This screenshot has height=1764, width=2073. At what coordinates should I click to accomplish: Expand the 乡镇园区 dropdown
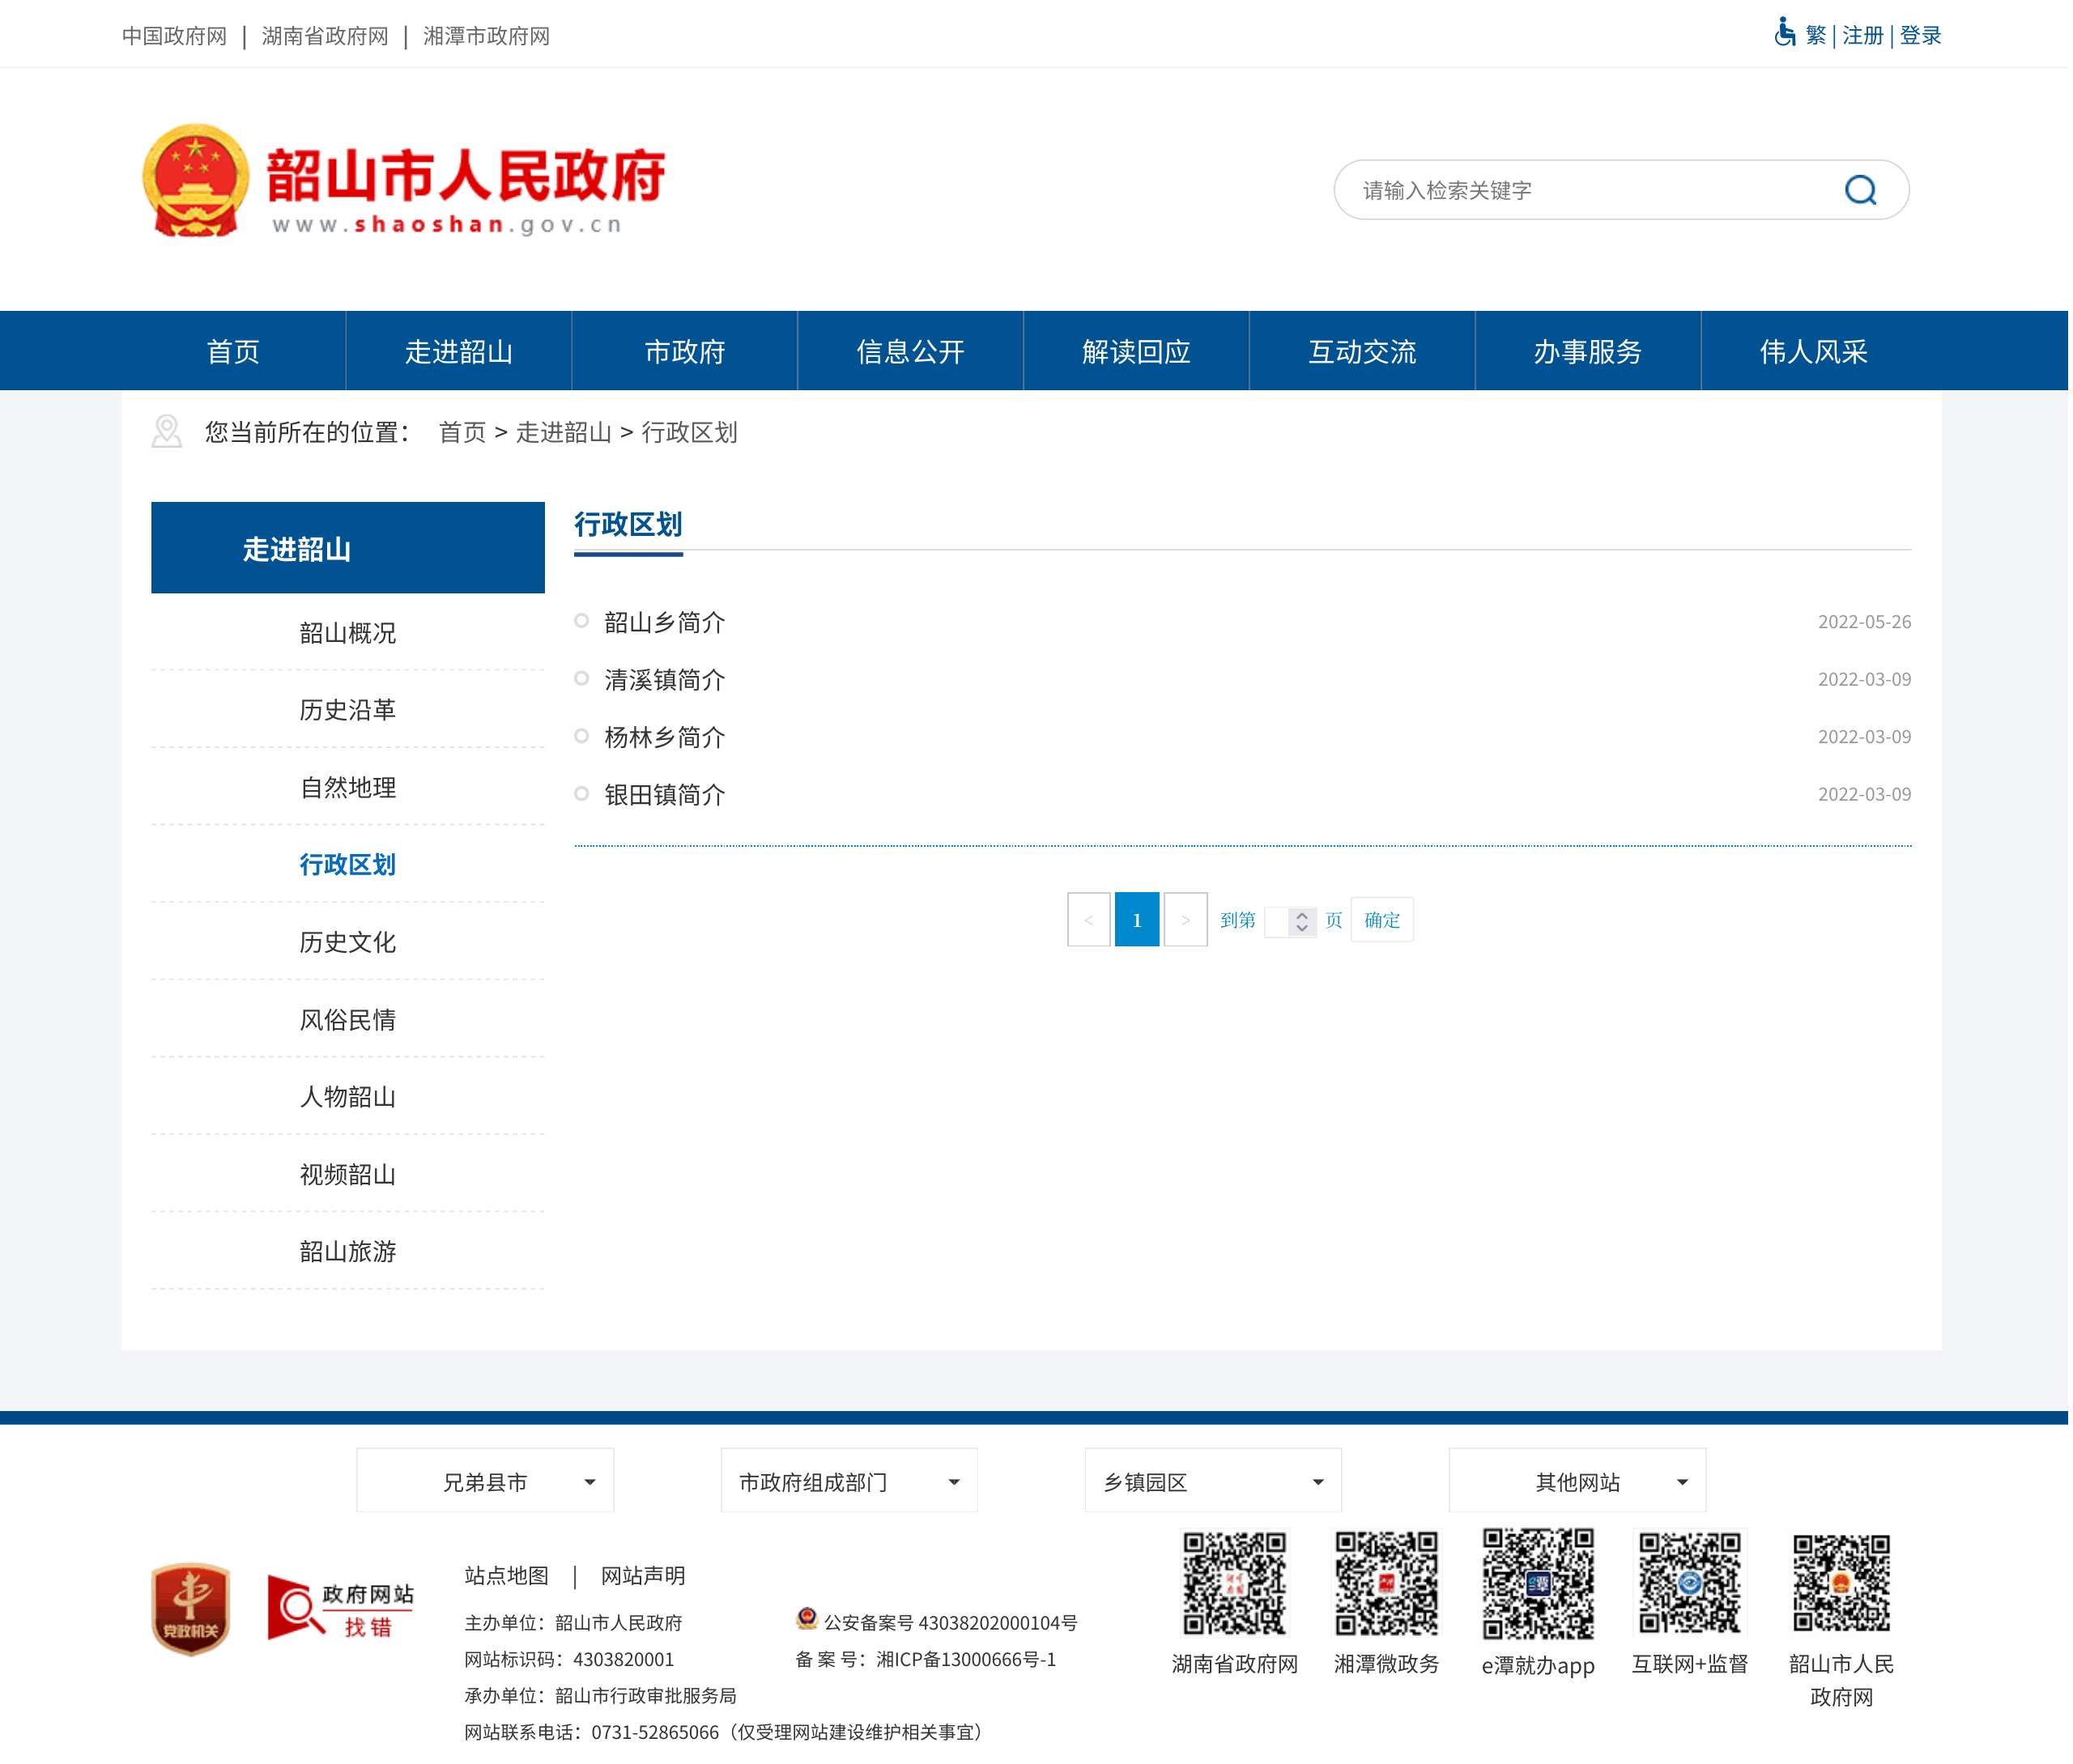1212,1481
